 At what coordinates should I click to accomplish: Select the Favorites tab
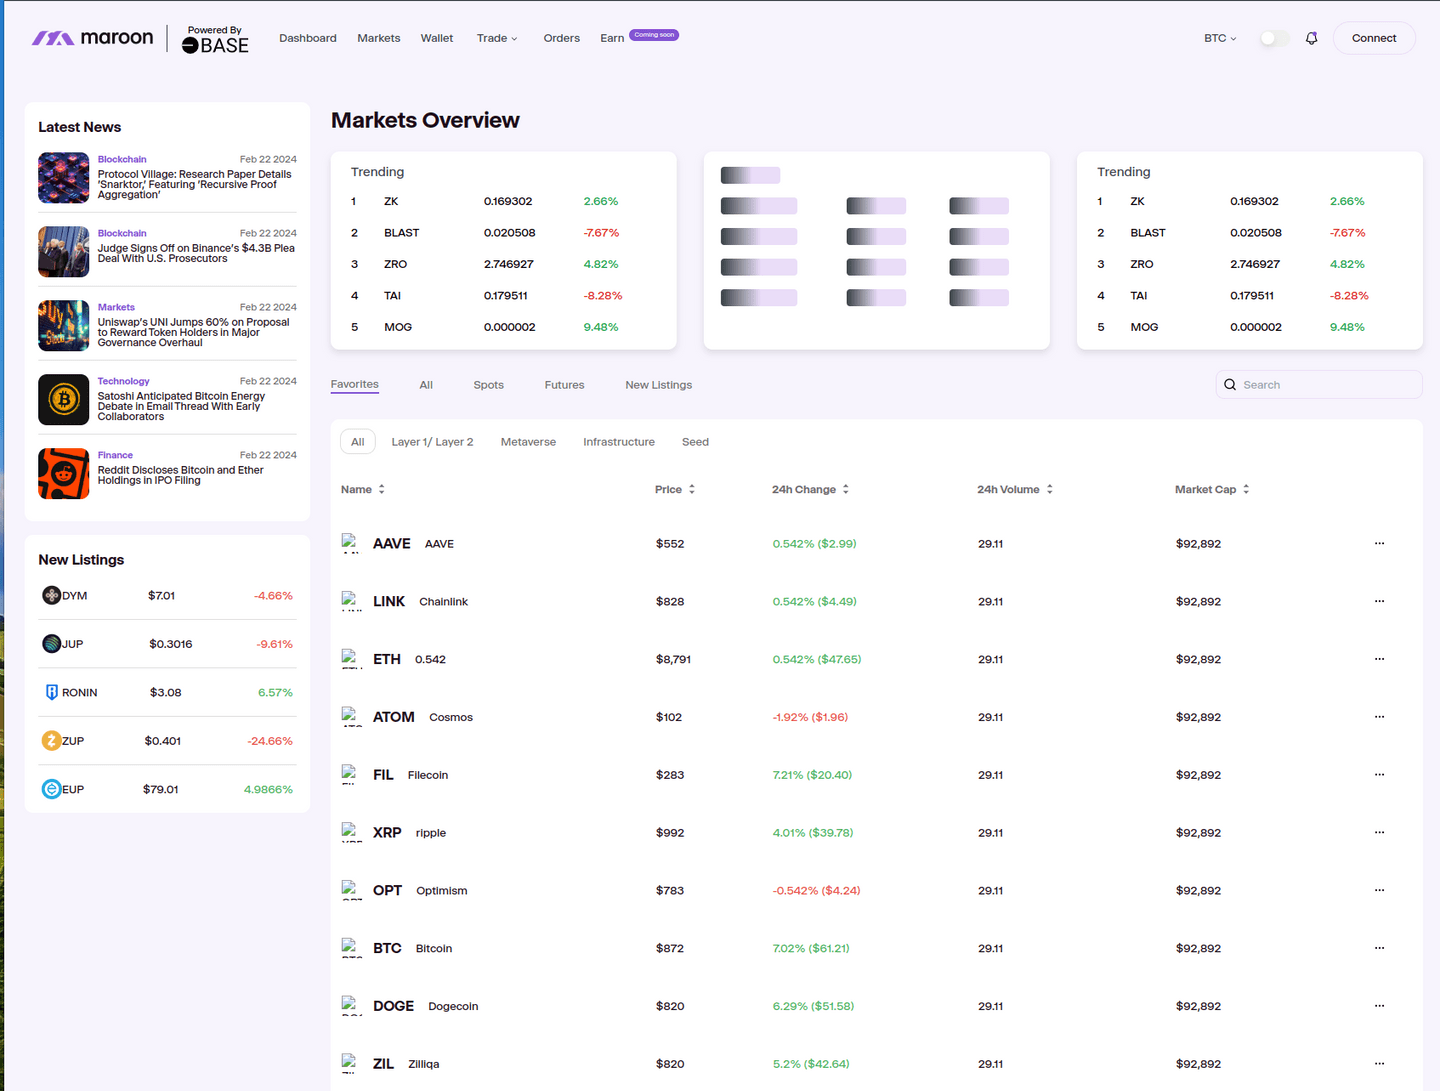(x=355, y=385)
